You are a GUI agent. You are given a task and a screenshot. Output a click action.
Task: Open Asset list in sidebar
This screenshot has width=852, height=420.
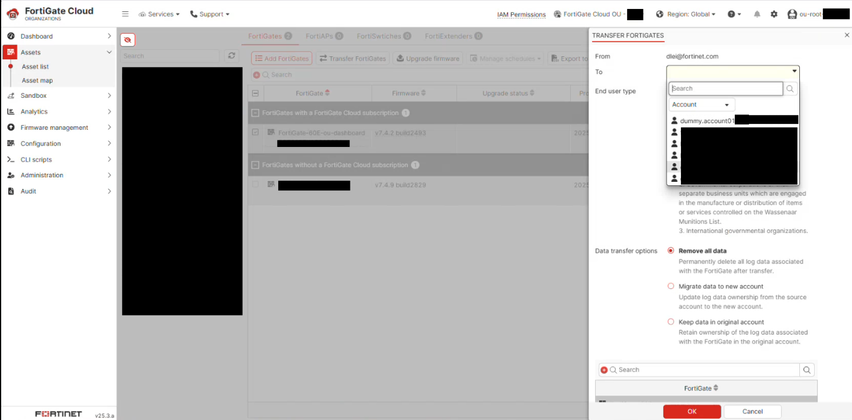tap(35, 67)
